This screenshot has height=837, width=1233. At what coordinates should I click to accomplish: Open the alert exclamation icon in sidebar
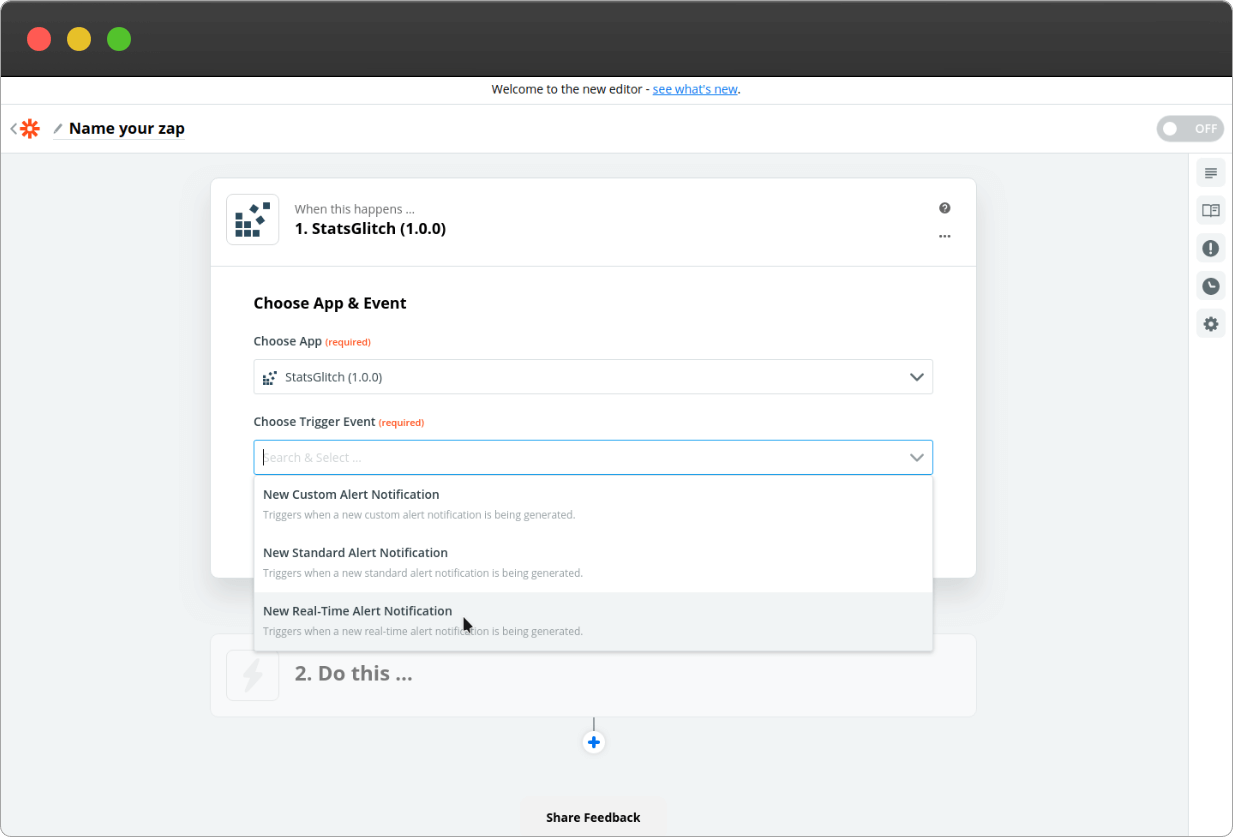click(x=1211, y=248)
